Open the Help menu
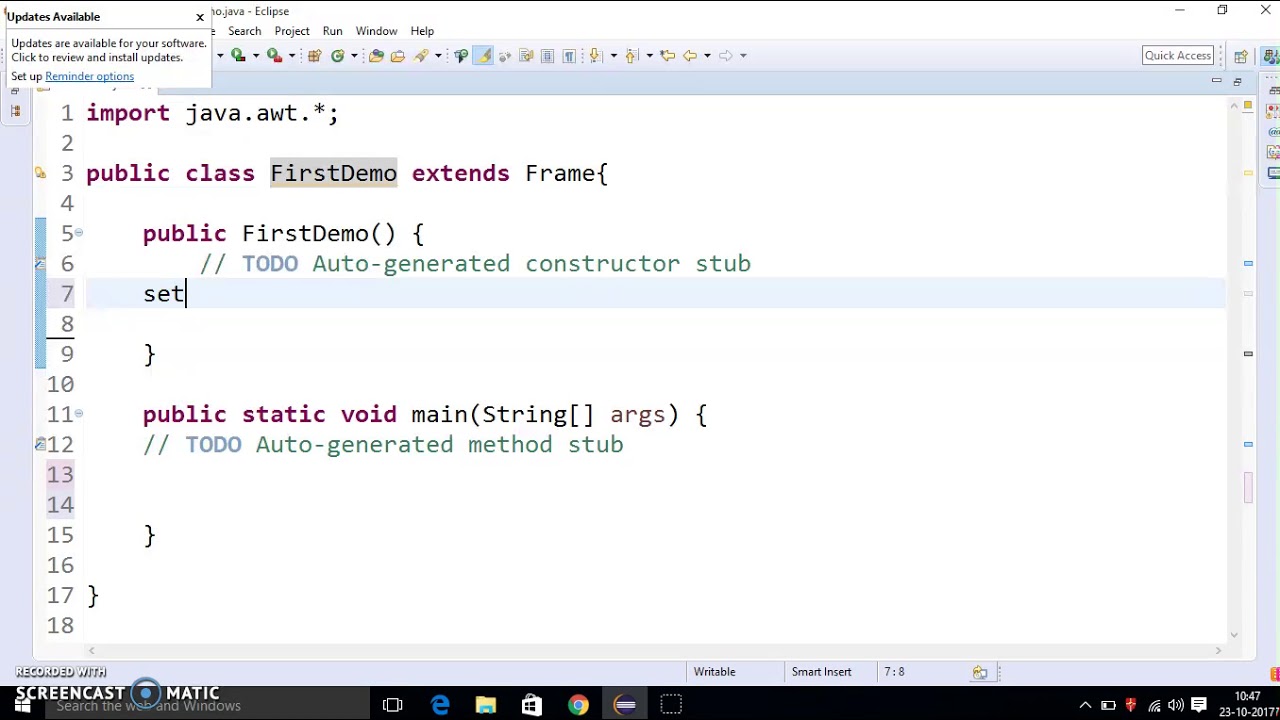The height and width of the screenshot is (720, 1280). pyautogui.click(x=422, y=31)
